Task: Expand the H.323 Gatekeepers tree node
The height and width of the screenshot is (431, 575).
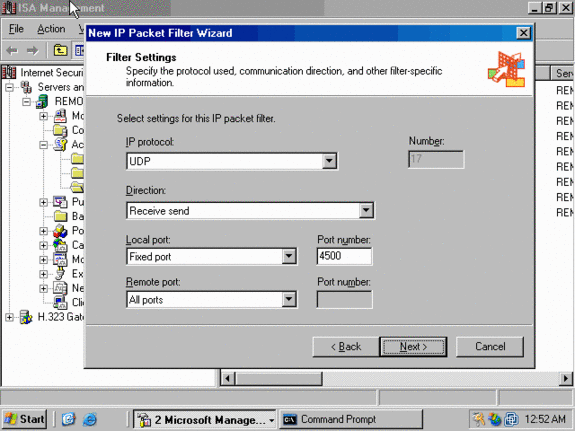Action: coord(9,317)
